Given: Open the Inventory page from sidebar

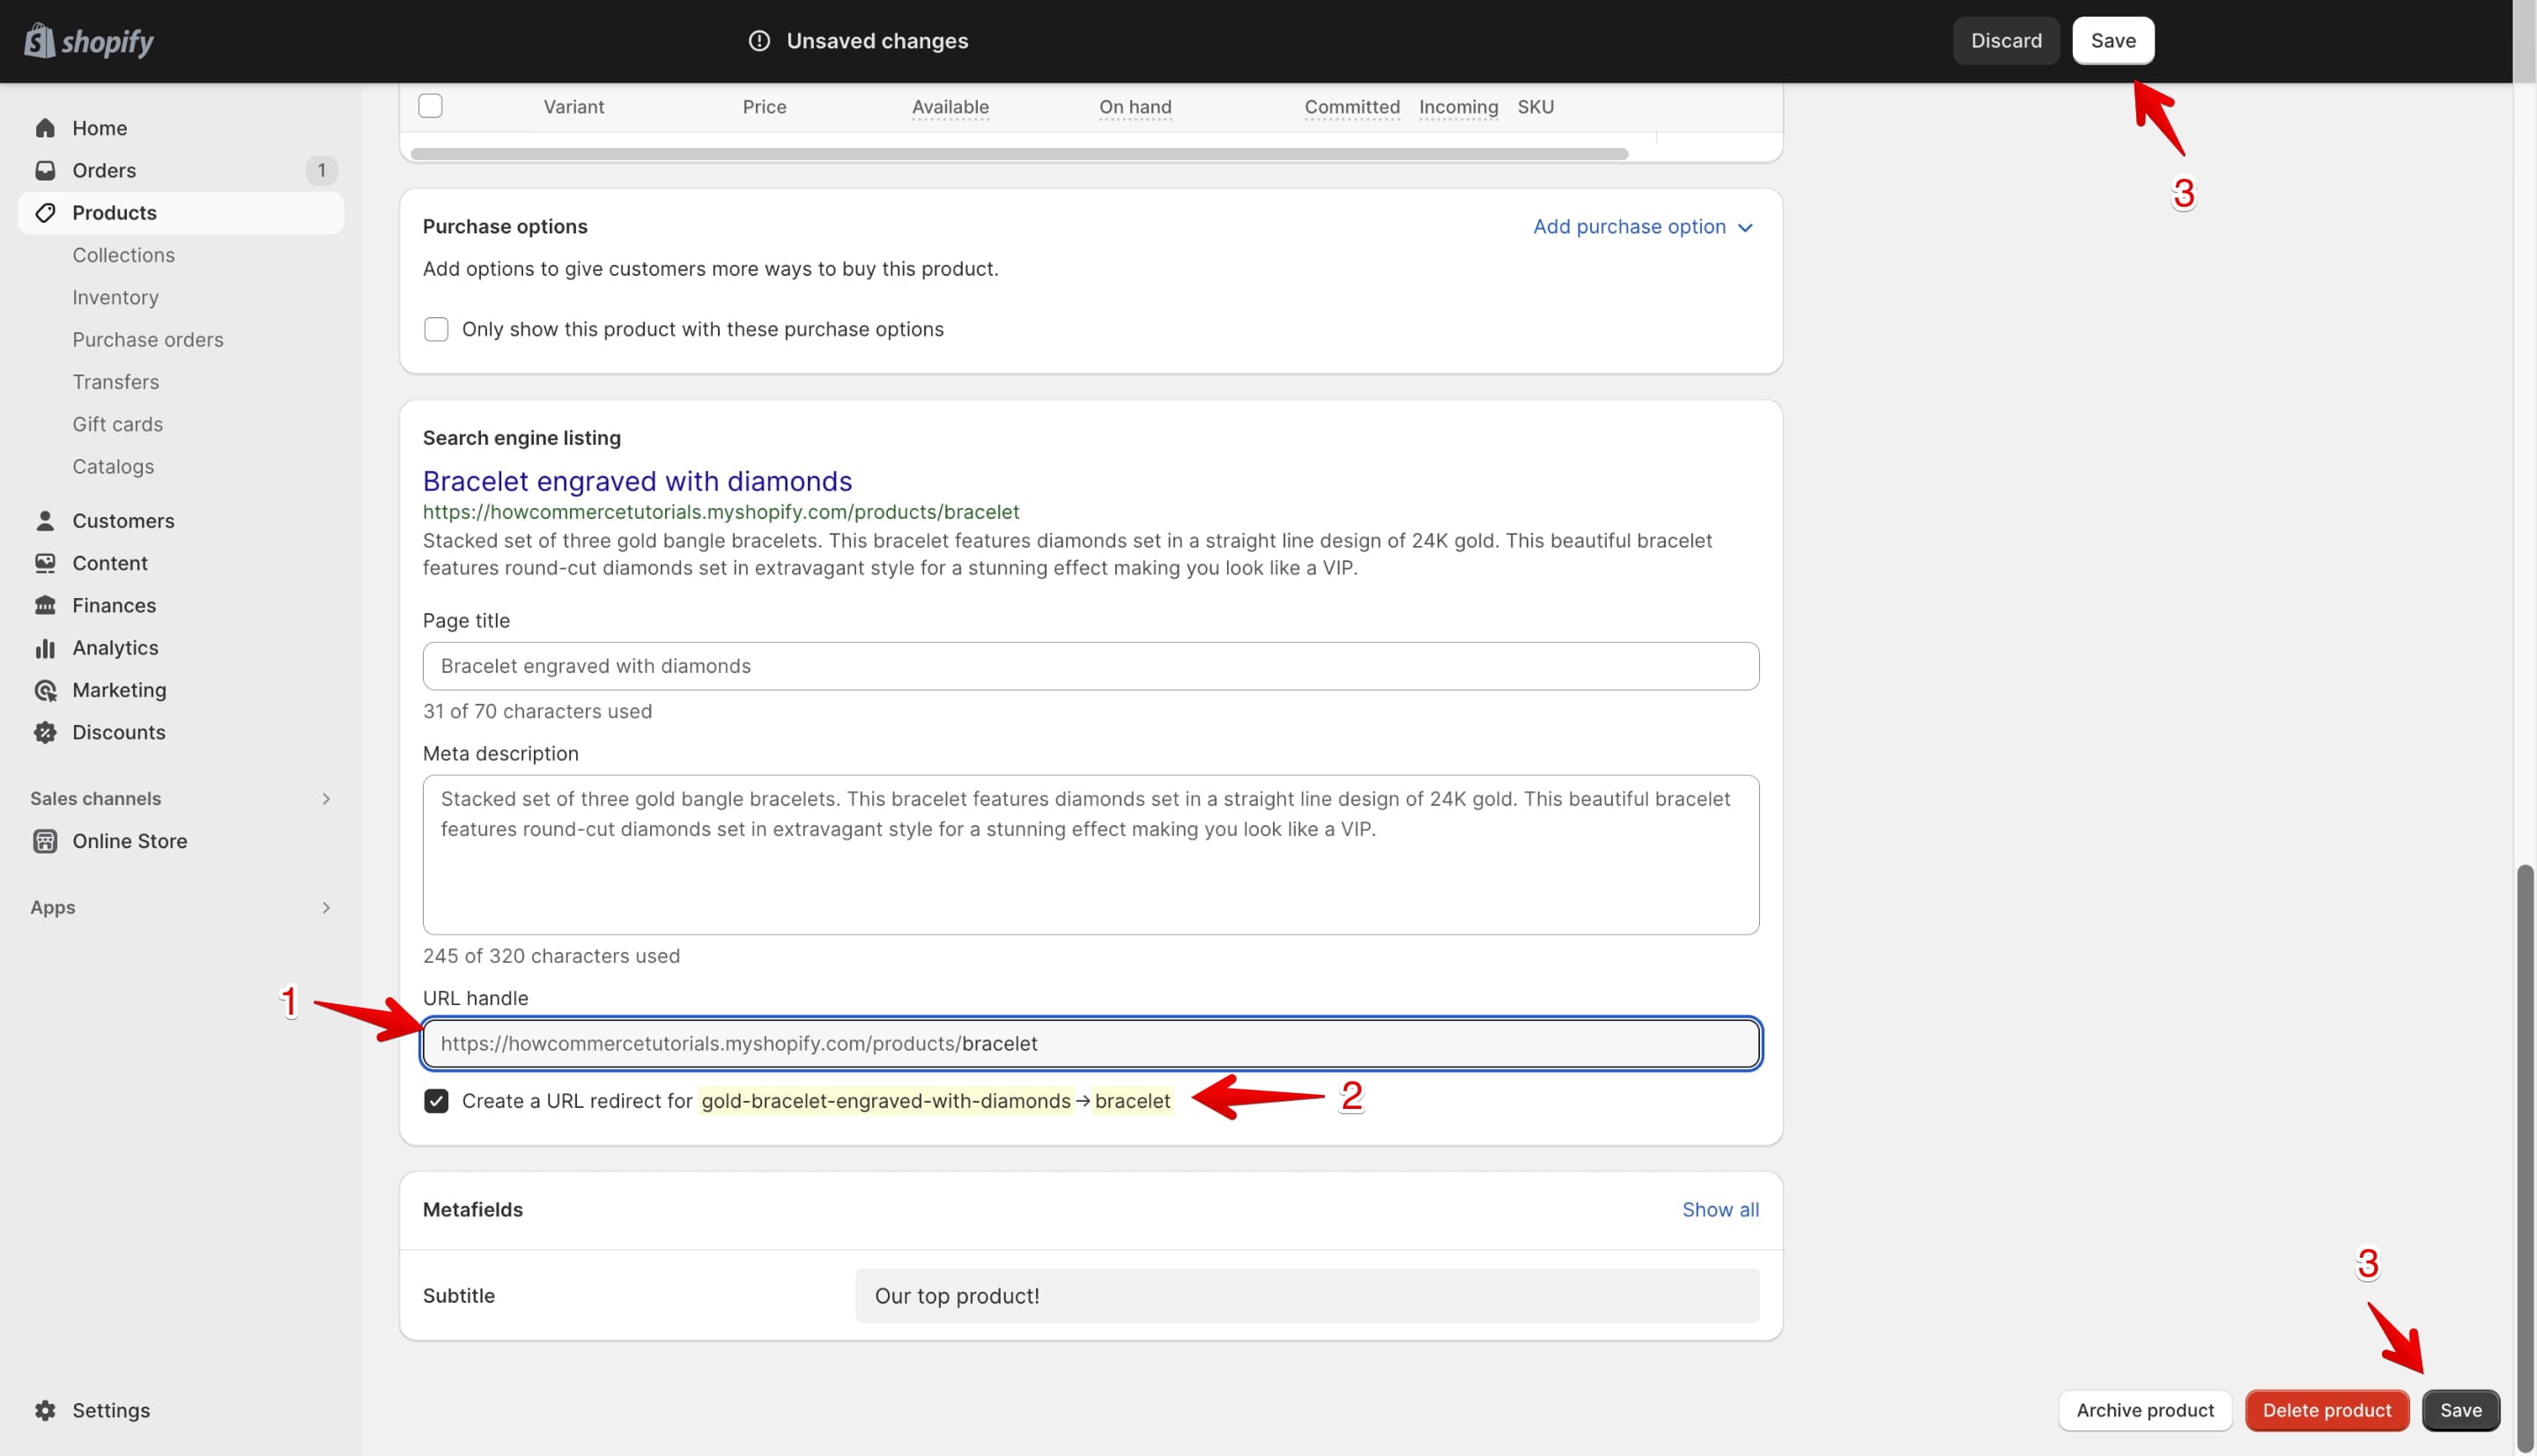Looking at the screenshot, I should tap(115, 297).
